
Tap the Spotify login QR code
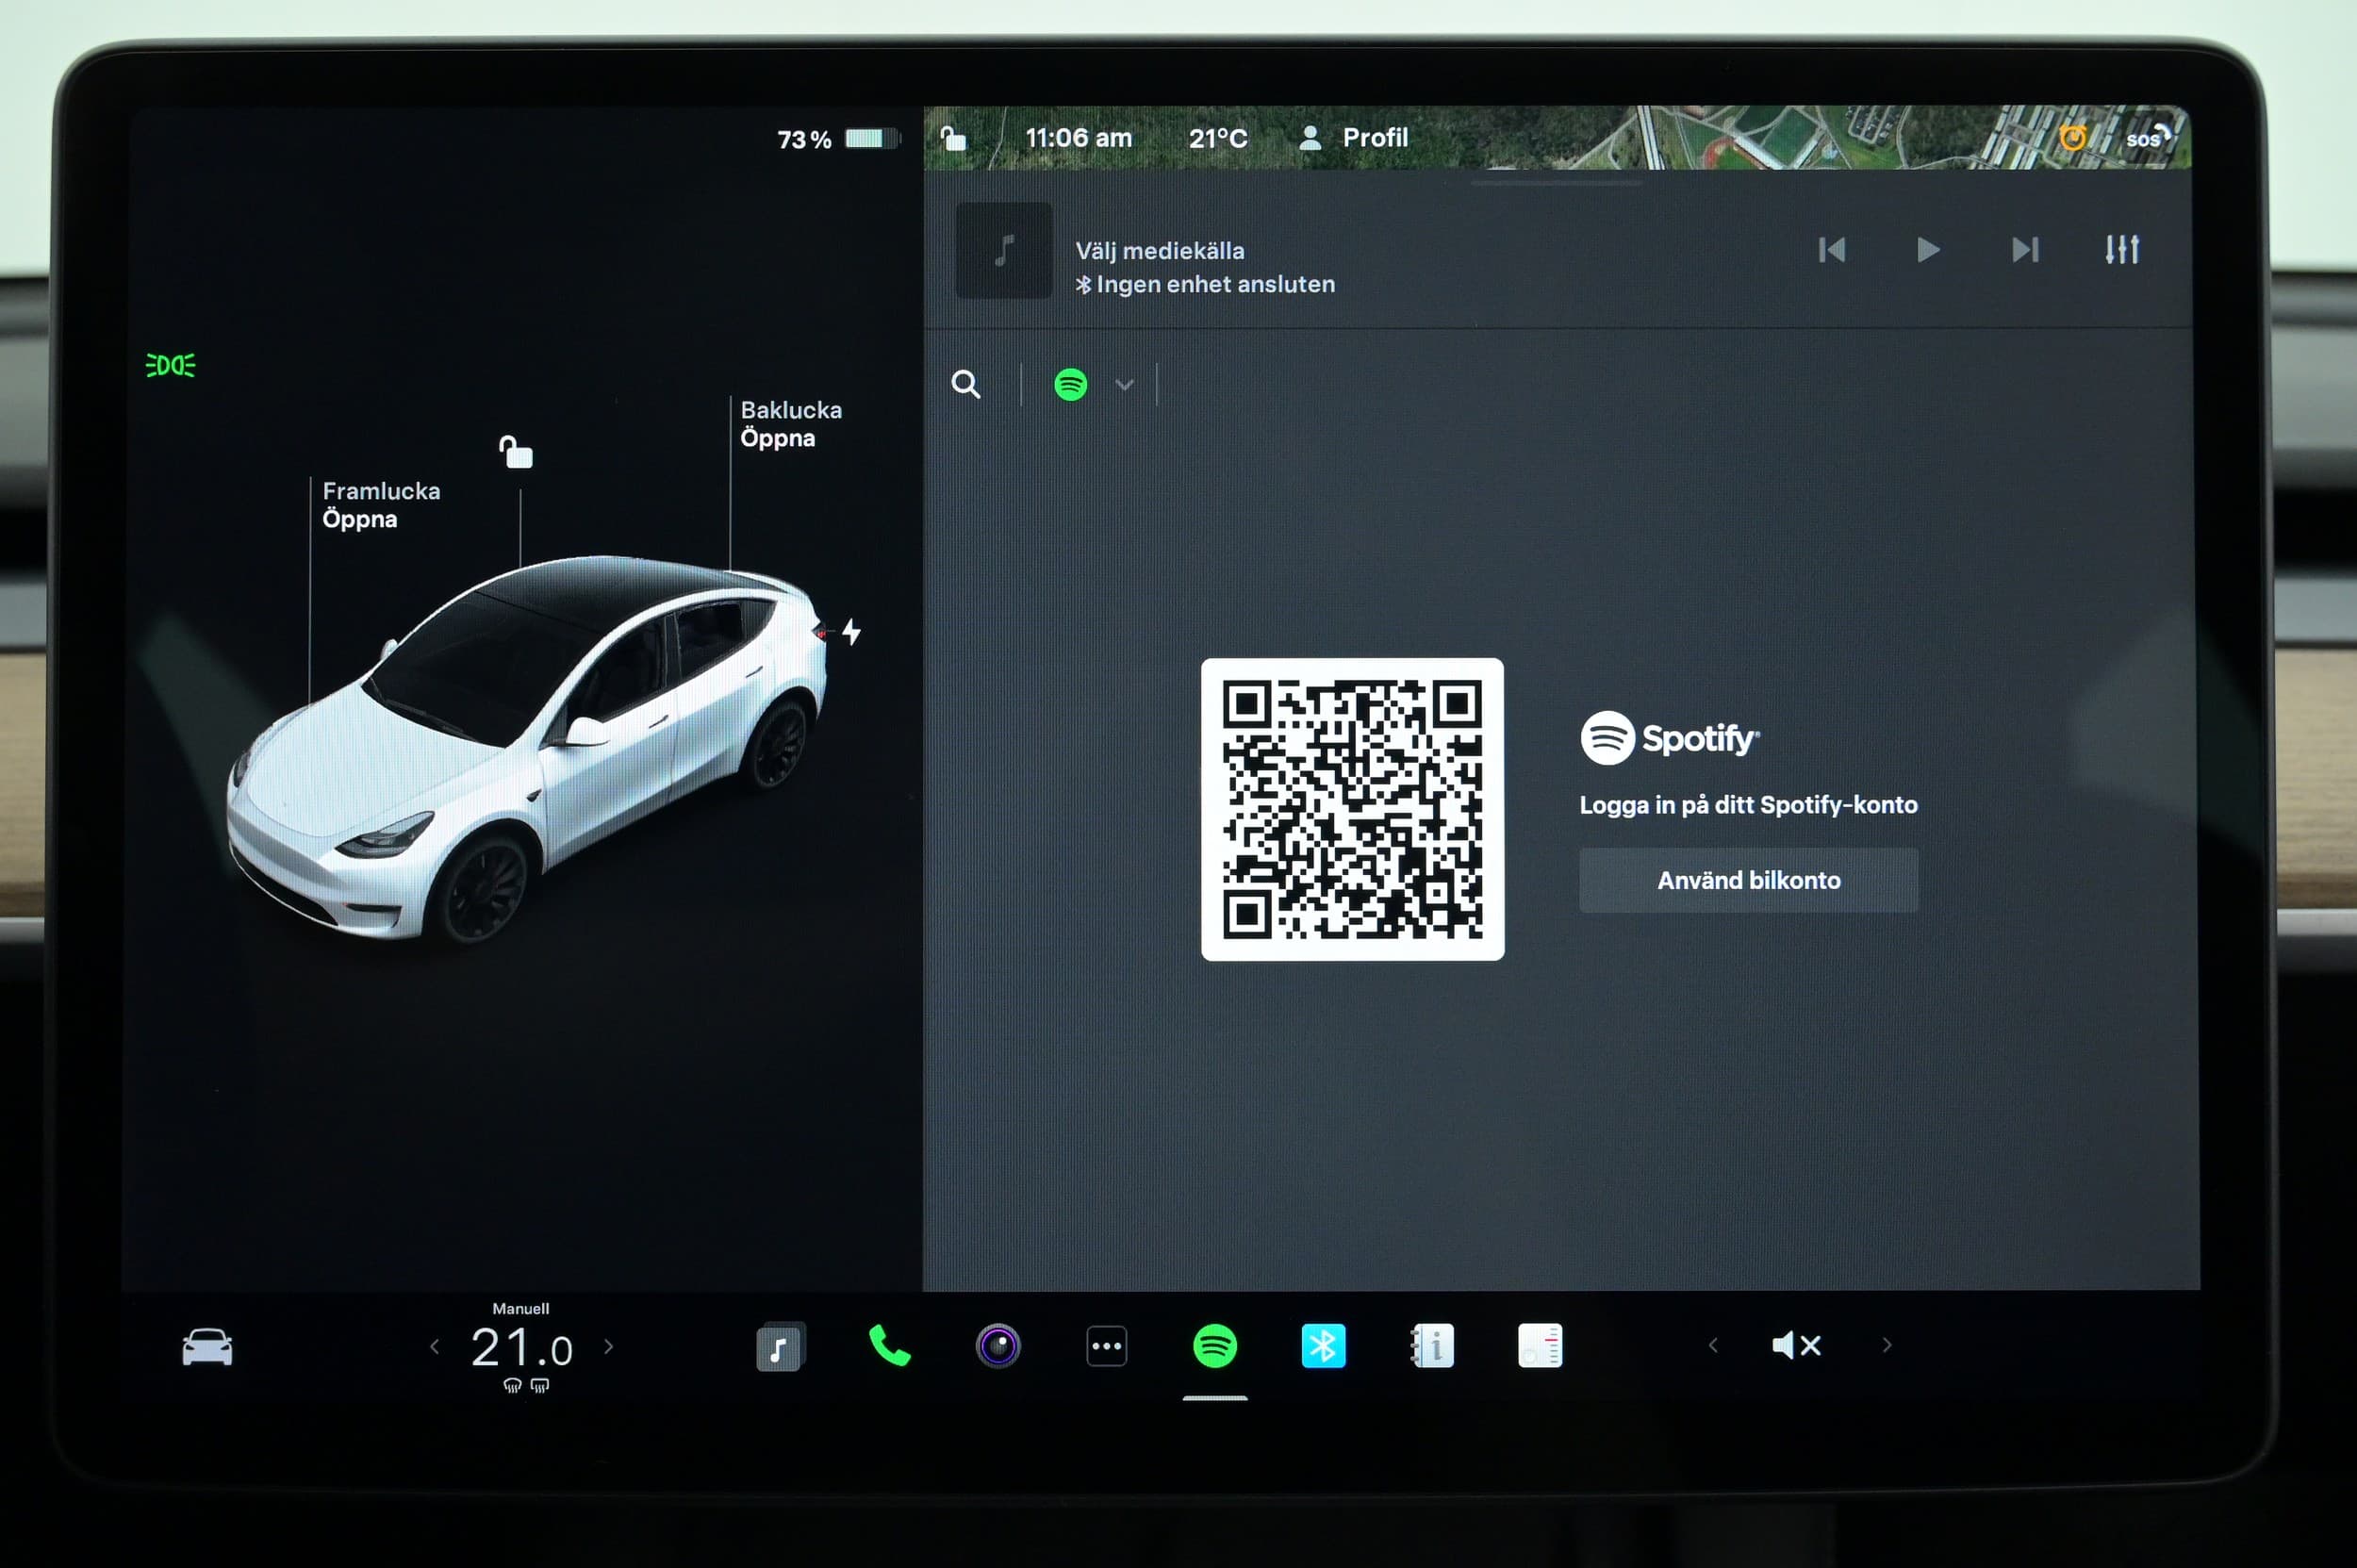coord(1352,809)
